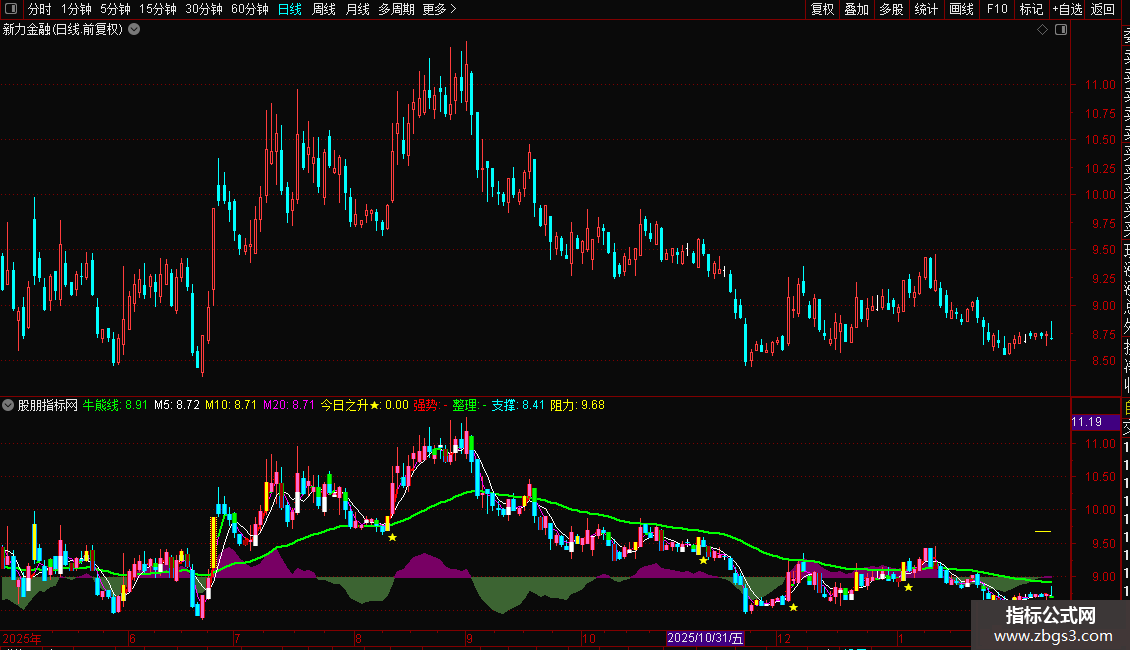Toggle the left sidebar panel icon

(x=11, y=9)
